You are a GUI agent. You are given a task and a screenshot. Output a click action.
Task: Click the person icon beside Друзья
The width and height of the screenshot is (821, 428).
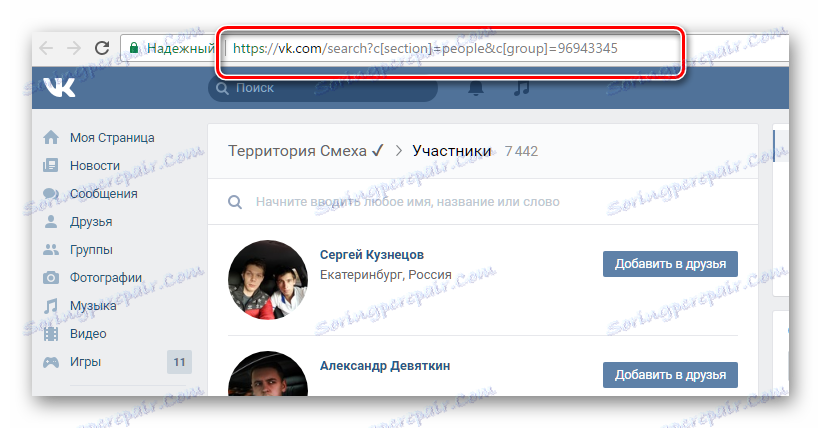tap(51, 222)
